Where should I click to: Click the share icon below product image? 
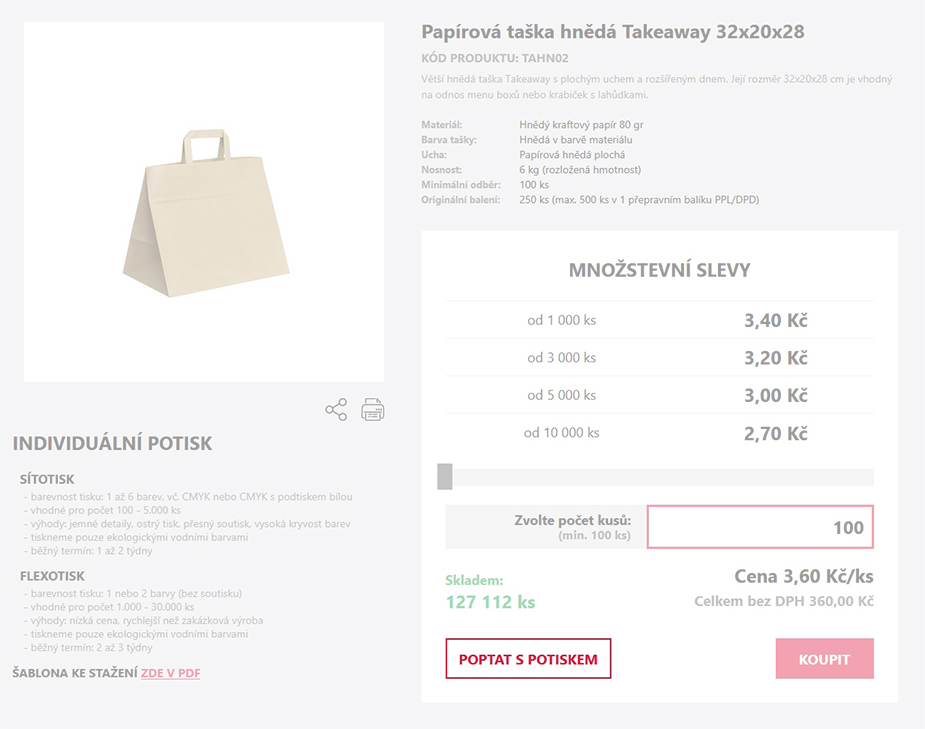(336, 410)
